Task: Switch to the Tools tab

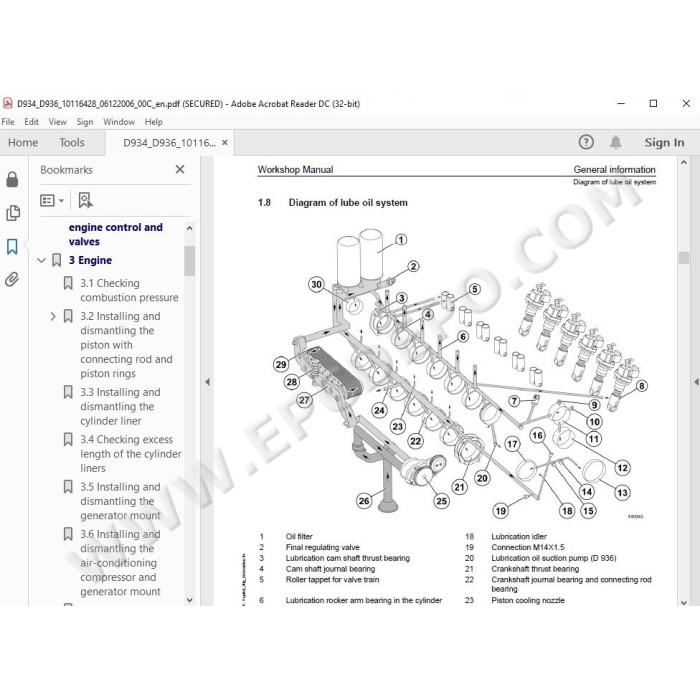Action: 72,142
